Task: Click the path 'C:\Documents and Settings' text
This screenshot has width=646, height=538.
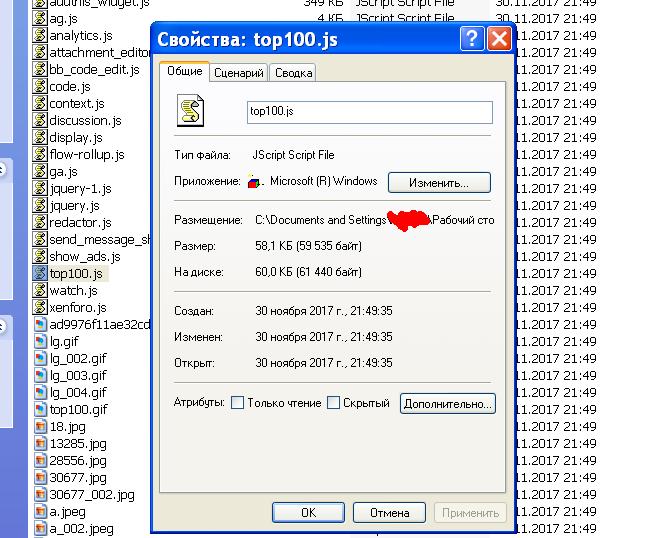Action: [321, 220]
